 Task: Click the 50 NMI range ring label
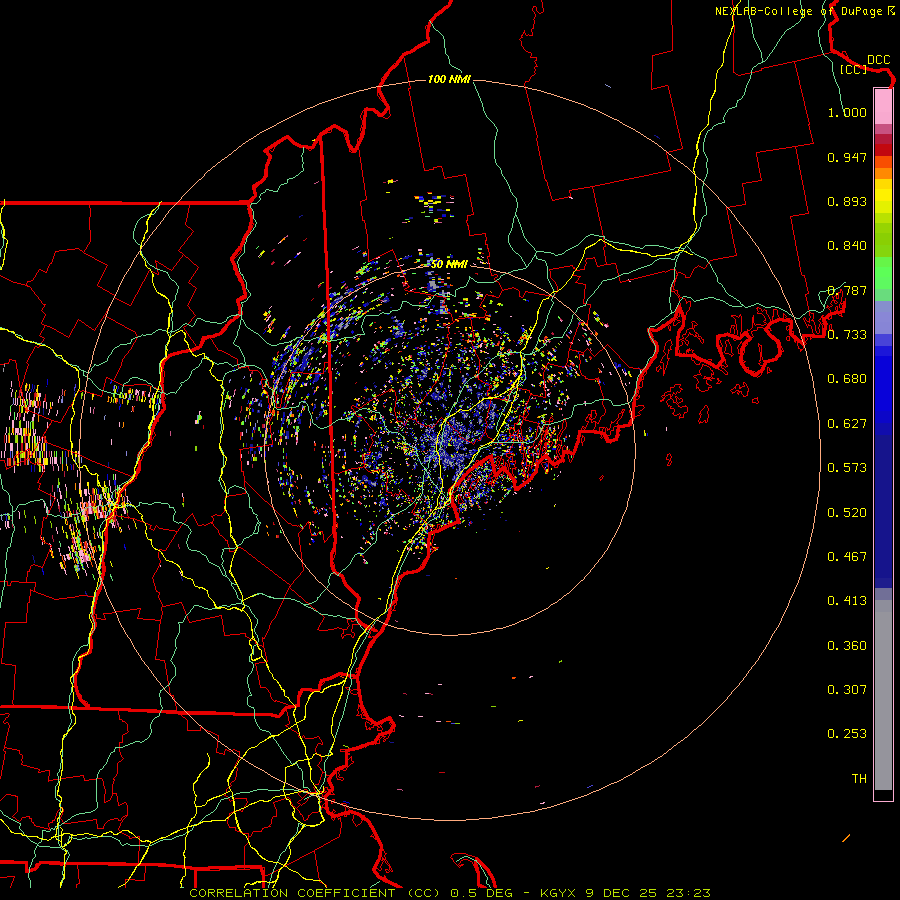(449, 264)
